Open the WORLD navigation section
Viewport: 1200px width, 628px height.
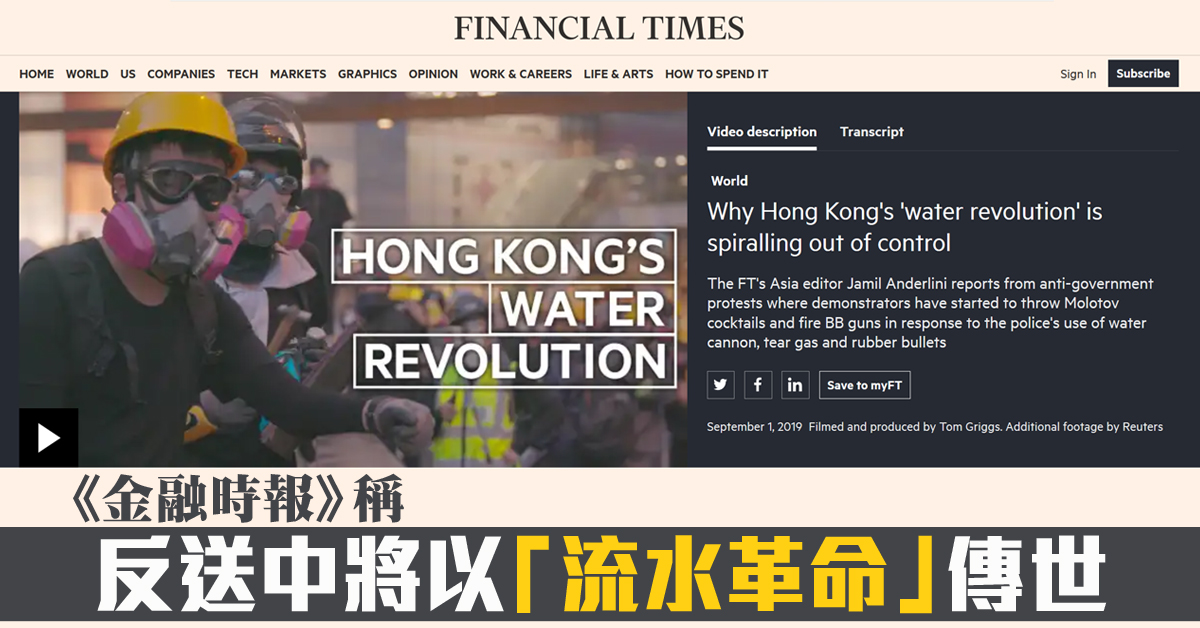coord(87,74)
